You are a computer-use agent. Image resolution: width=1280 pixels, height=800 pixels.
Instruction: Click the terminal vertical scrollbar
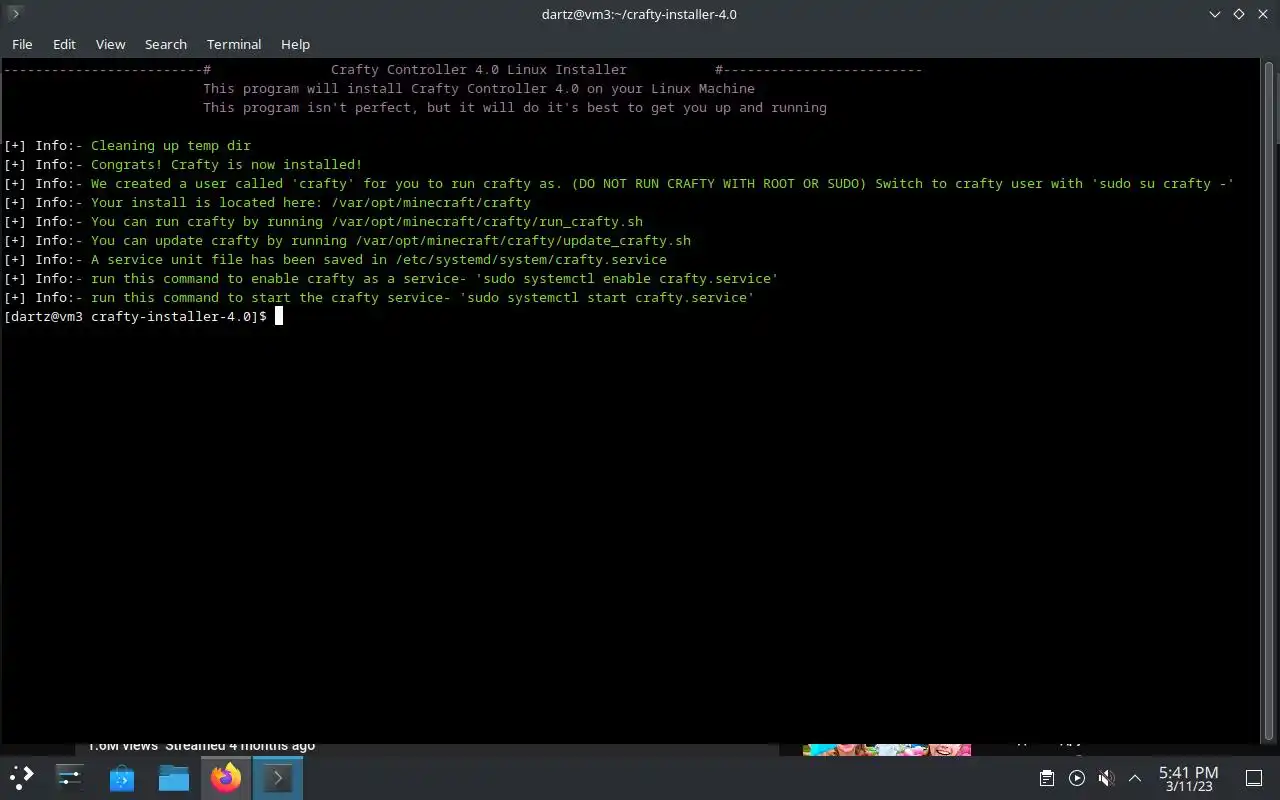[x=1270, y=400]
